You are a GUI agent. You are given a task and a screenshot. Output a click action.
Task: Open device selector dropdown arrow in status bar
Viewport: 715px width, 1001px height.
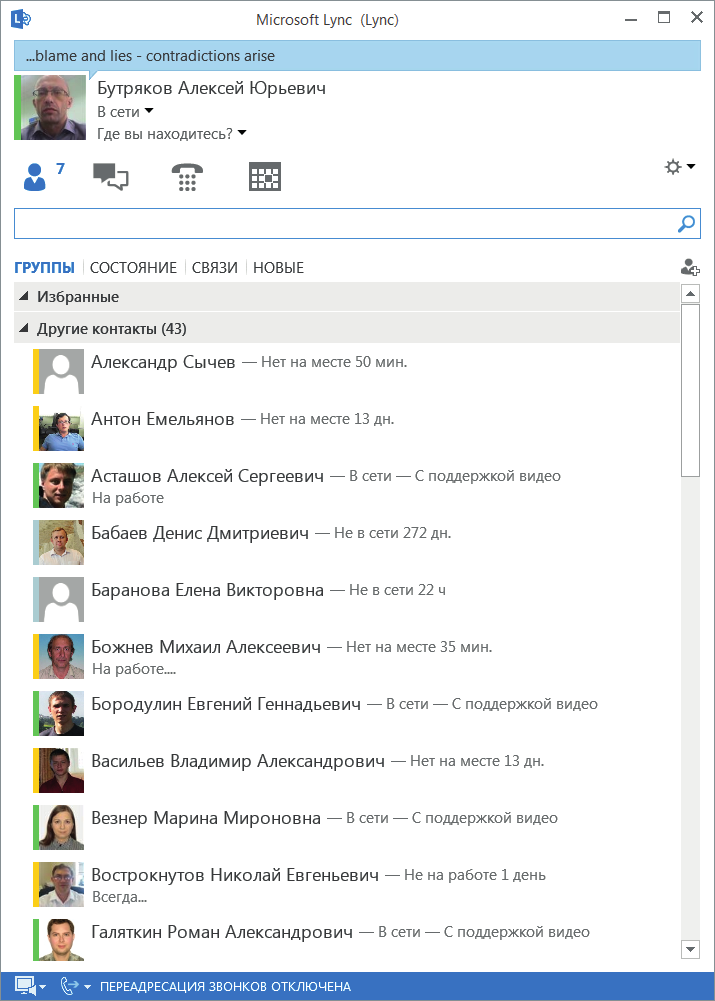43,987
